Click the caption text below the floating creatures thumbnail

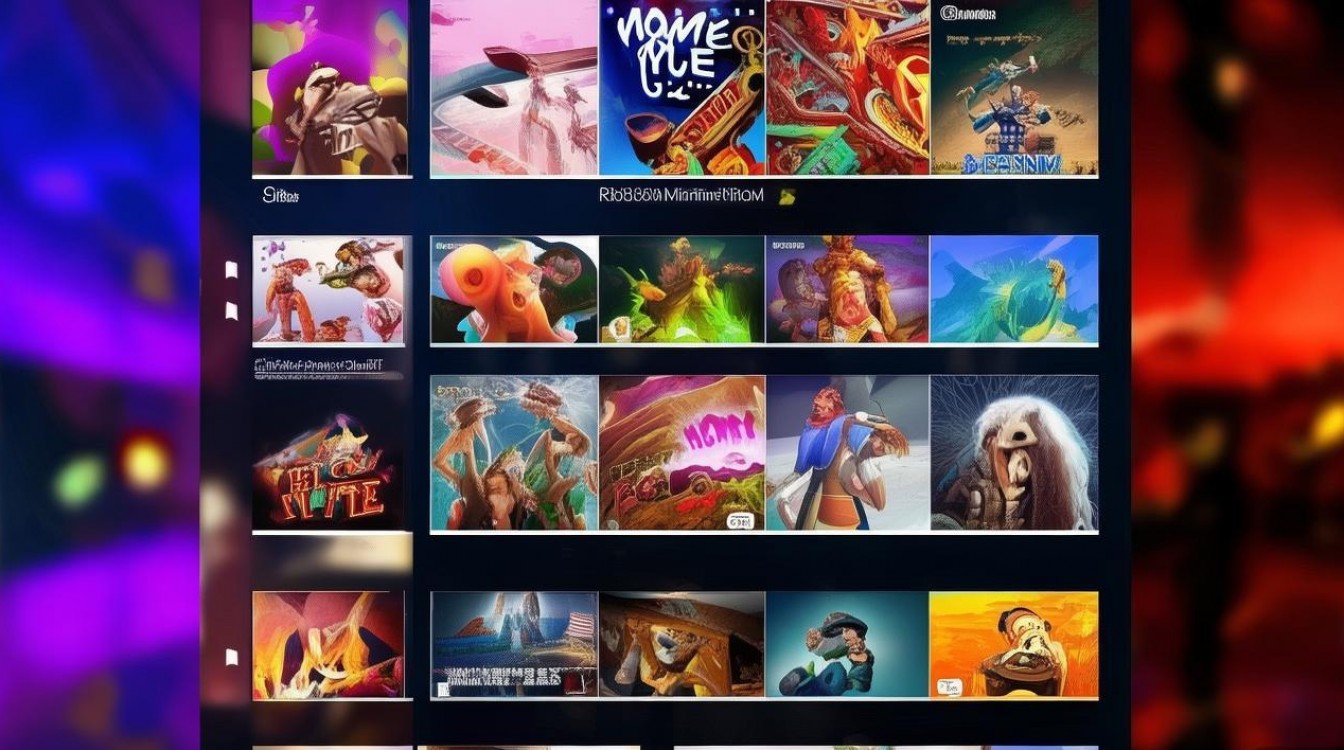318,366
